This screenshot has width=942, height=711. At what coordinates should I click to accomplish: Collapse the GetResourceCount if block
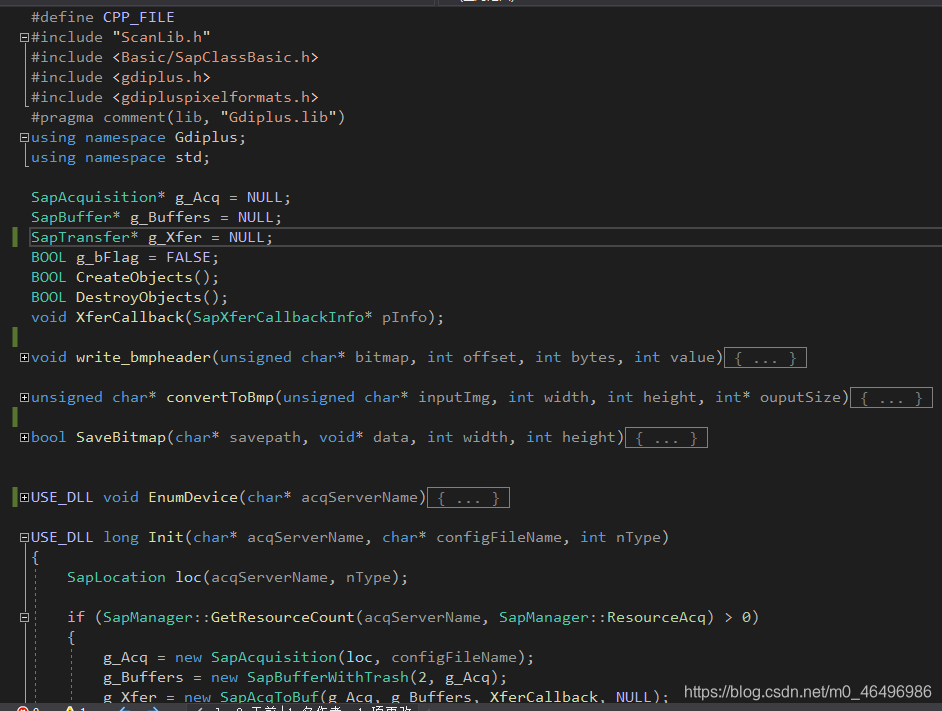click(x=24, y=617)
